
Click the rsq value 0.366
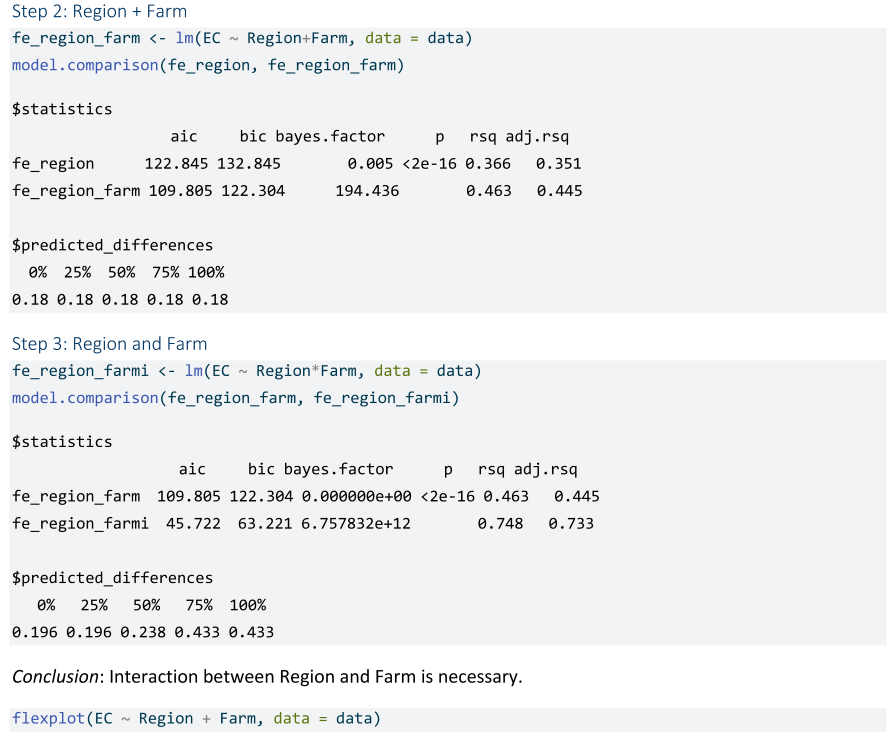click(x=488, y=164)
